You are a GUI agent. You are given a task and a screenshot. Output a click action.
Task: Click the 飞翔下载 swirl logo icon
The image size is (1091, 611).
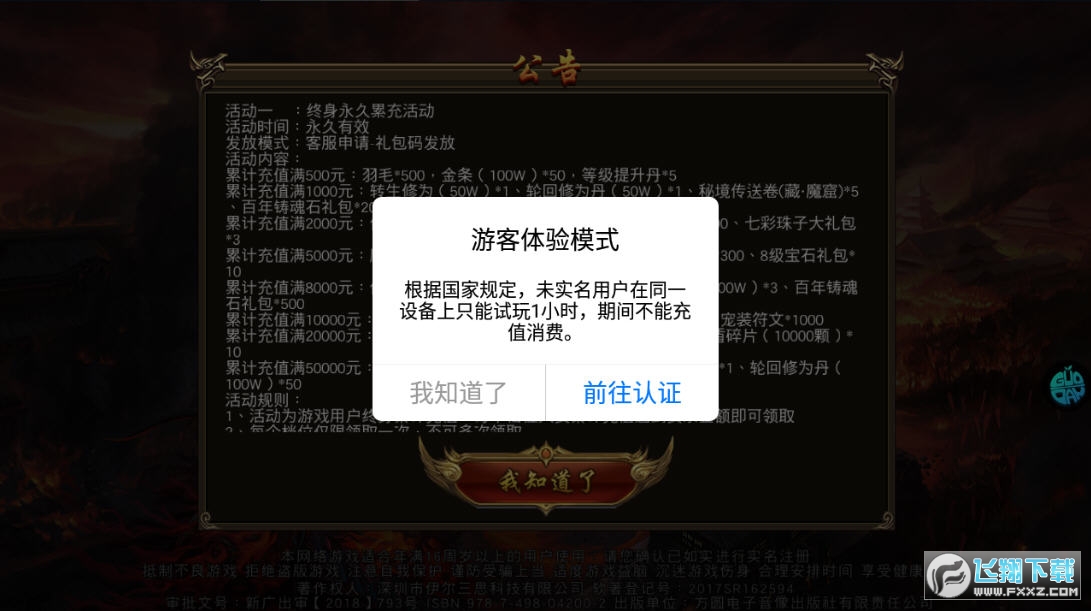tap(948, 575)
